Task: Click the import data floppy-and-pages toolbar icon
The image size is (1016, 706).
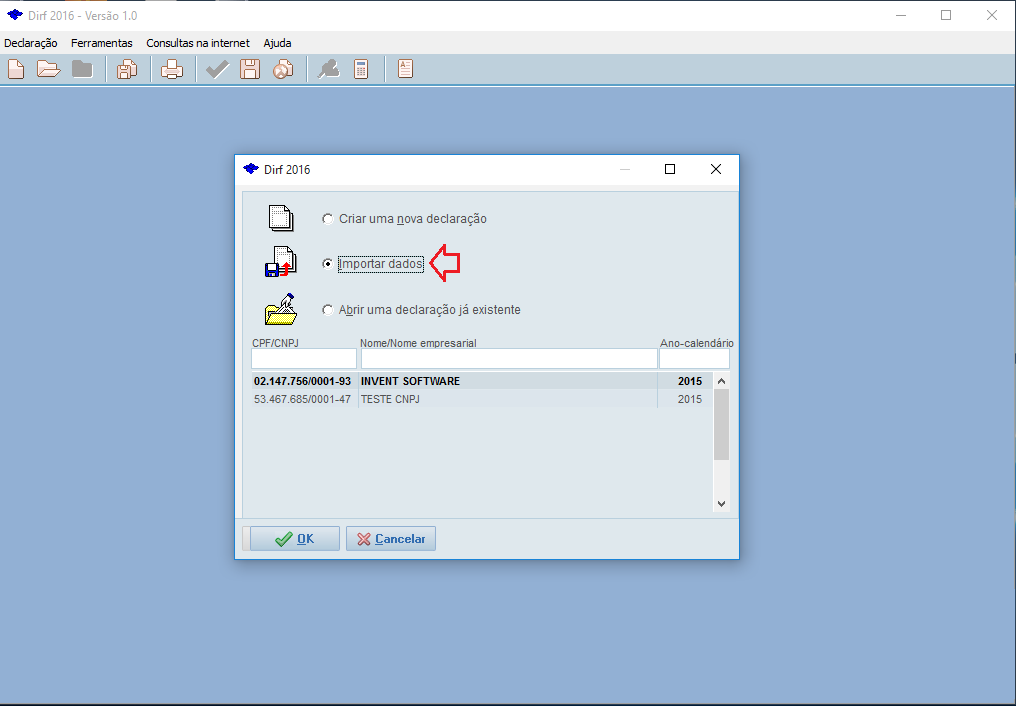Action: (x=127, y=69)
